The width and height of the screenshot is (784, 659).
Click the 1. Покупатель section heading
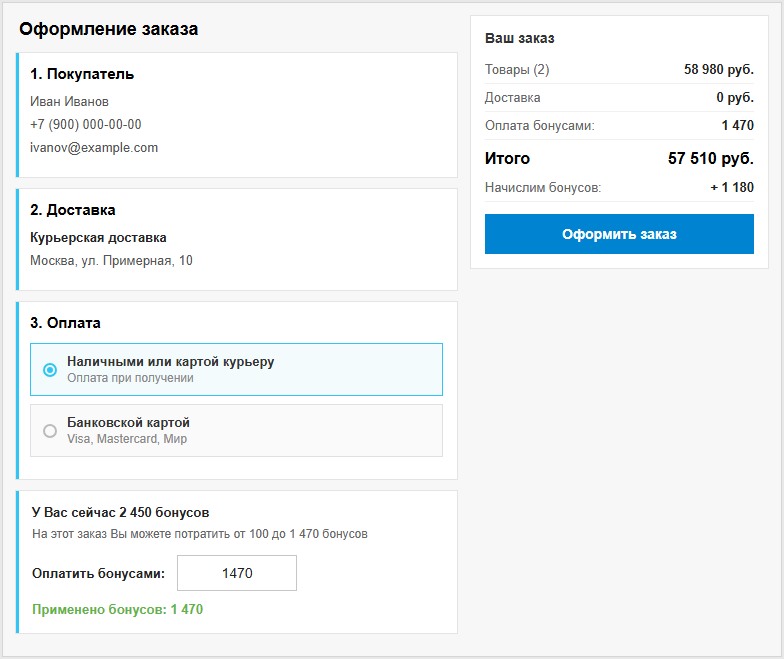pos(82,74)
